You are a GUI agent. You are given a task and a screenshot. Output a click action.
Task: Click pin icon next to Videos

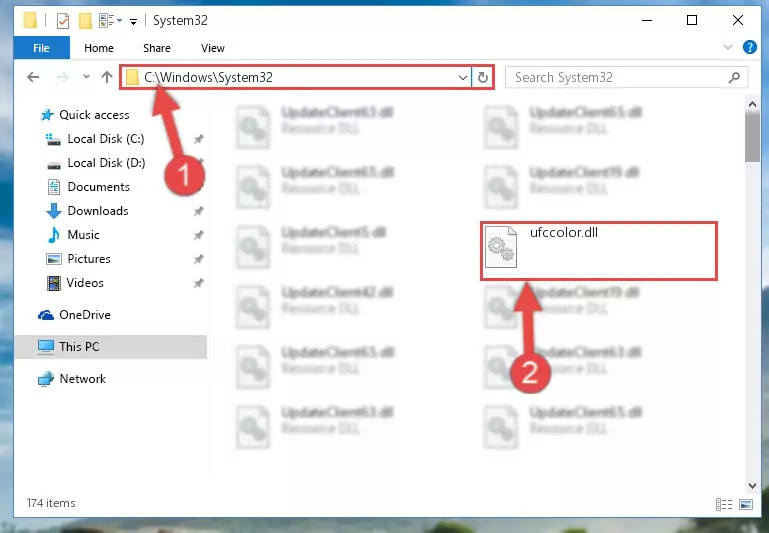[x=198, y=283]
